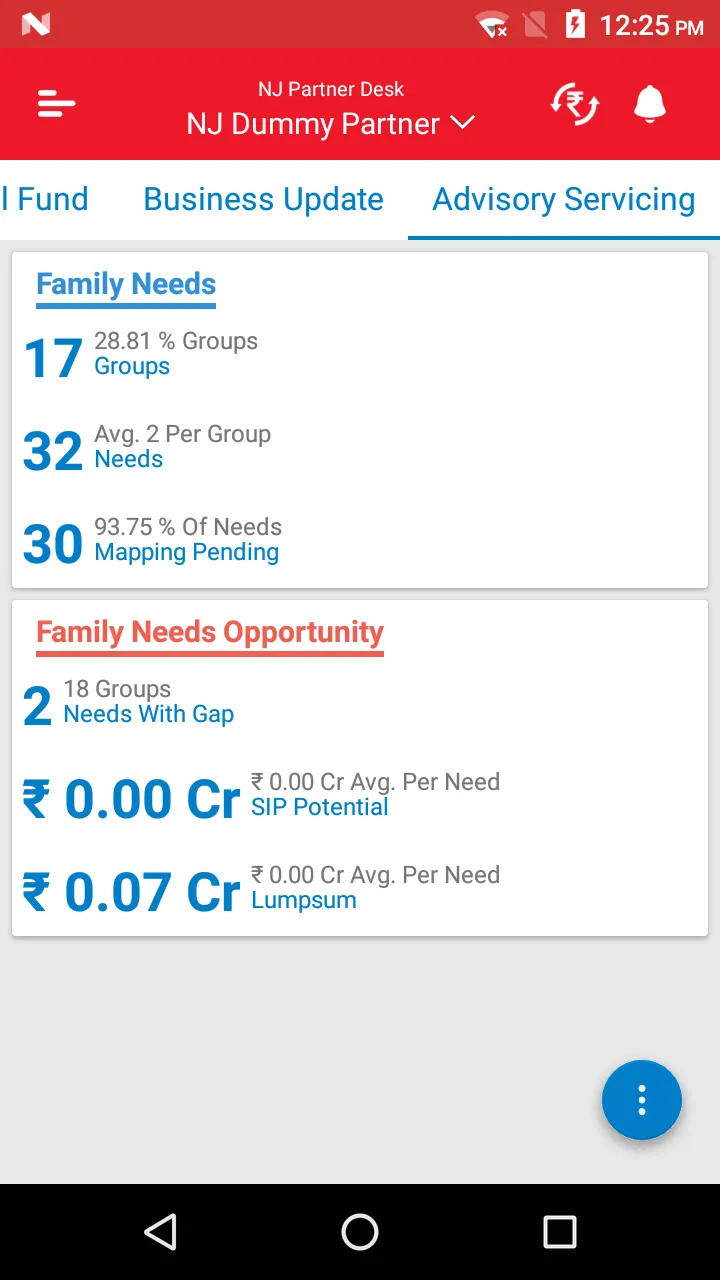Screen dimensions: 720x1280
Task: Tap the blue floating more-options button
Action: (642, 1100)
